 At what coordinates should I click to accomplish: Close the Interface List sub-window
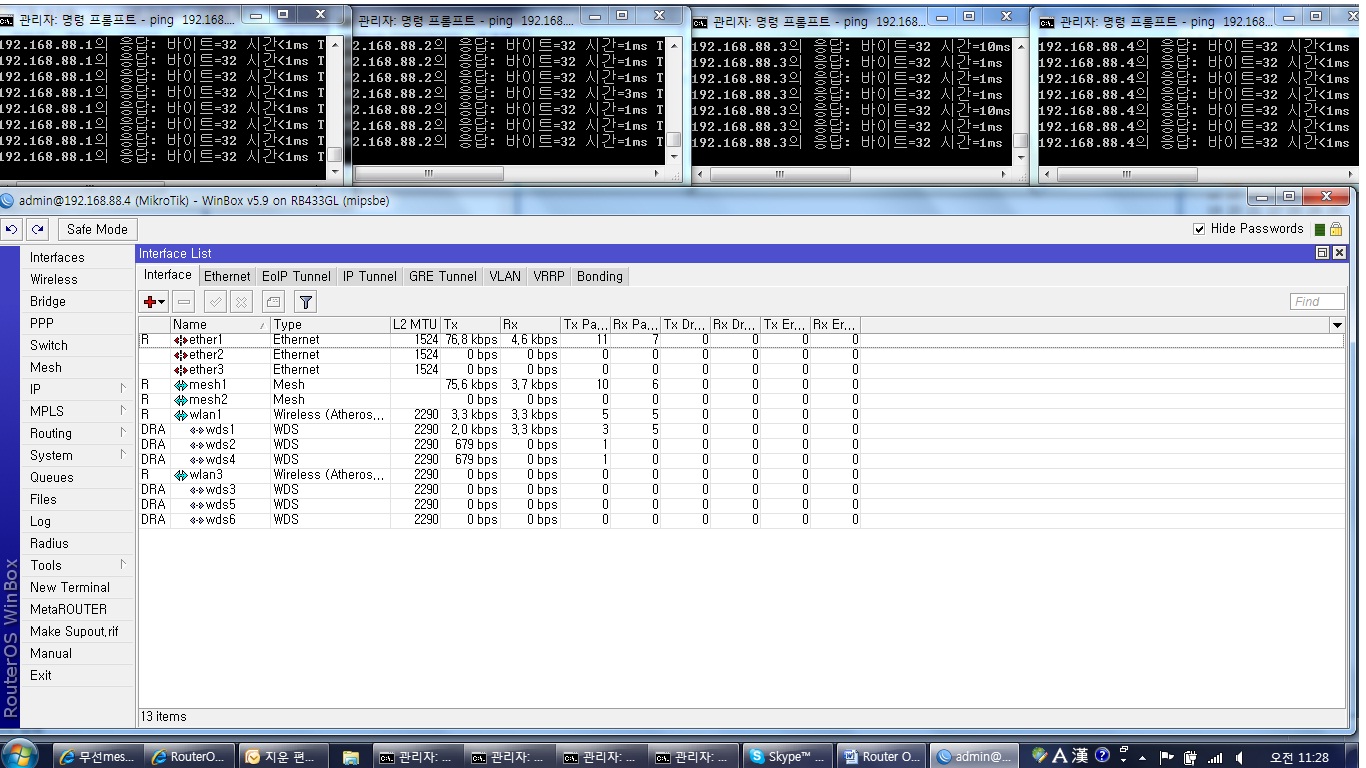pyautogui.click(x=1339, y=253)
